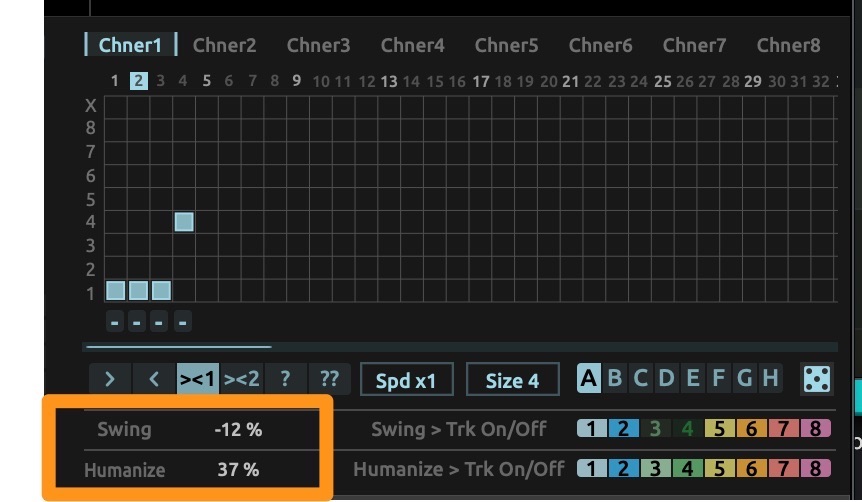Select the ><2 mirror mode button

pyautogui.click(x=242, y=380)
